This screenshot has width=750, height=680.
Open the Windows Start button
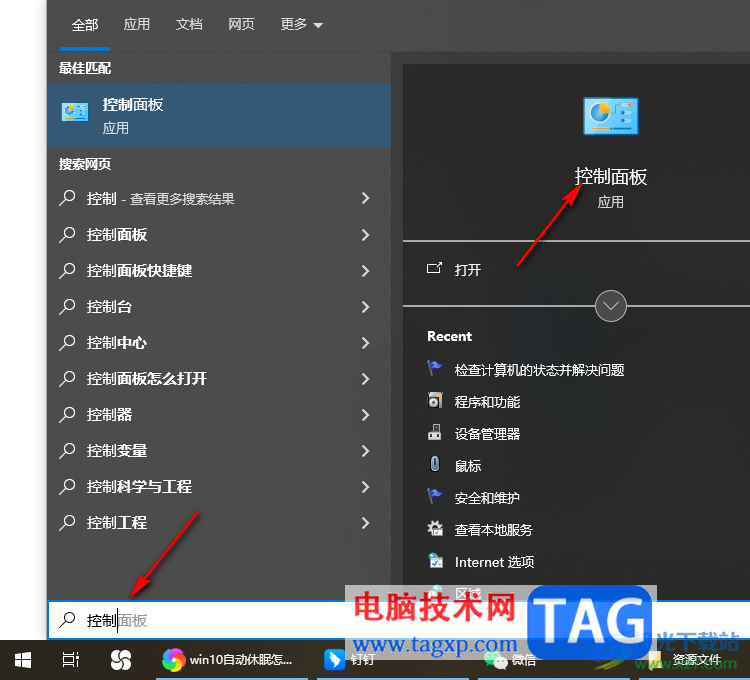23,660
